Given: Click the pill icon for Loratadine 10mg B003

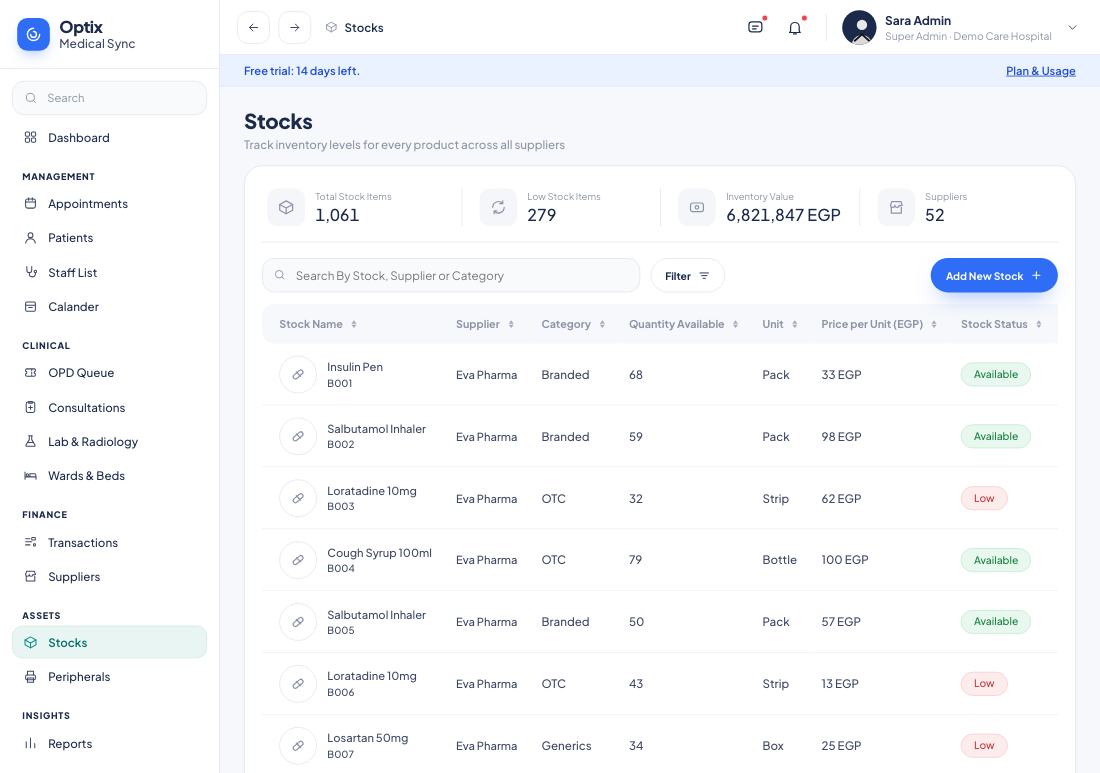Looking at the screenshot, I should coord(298,498).
